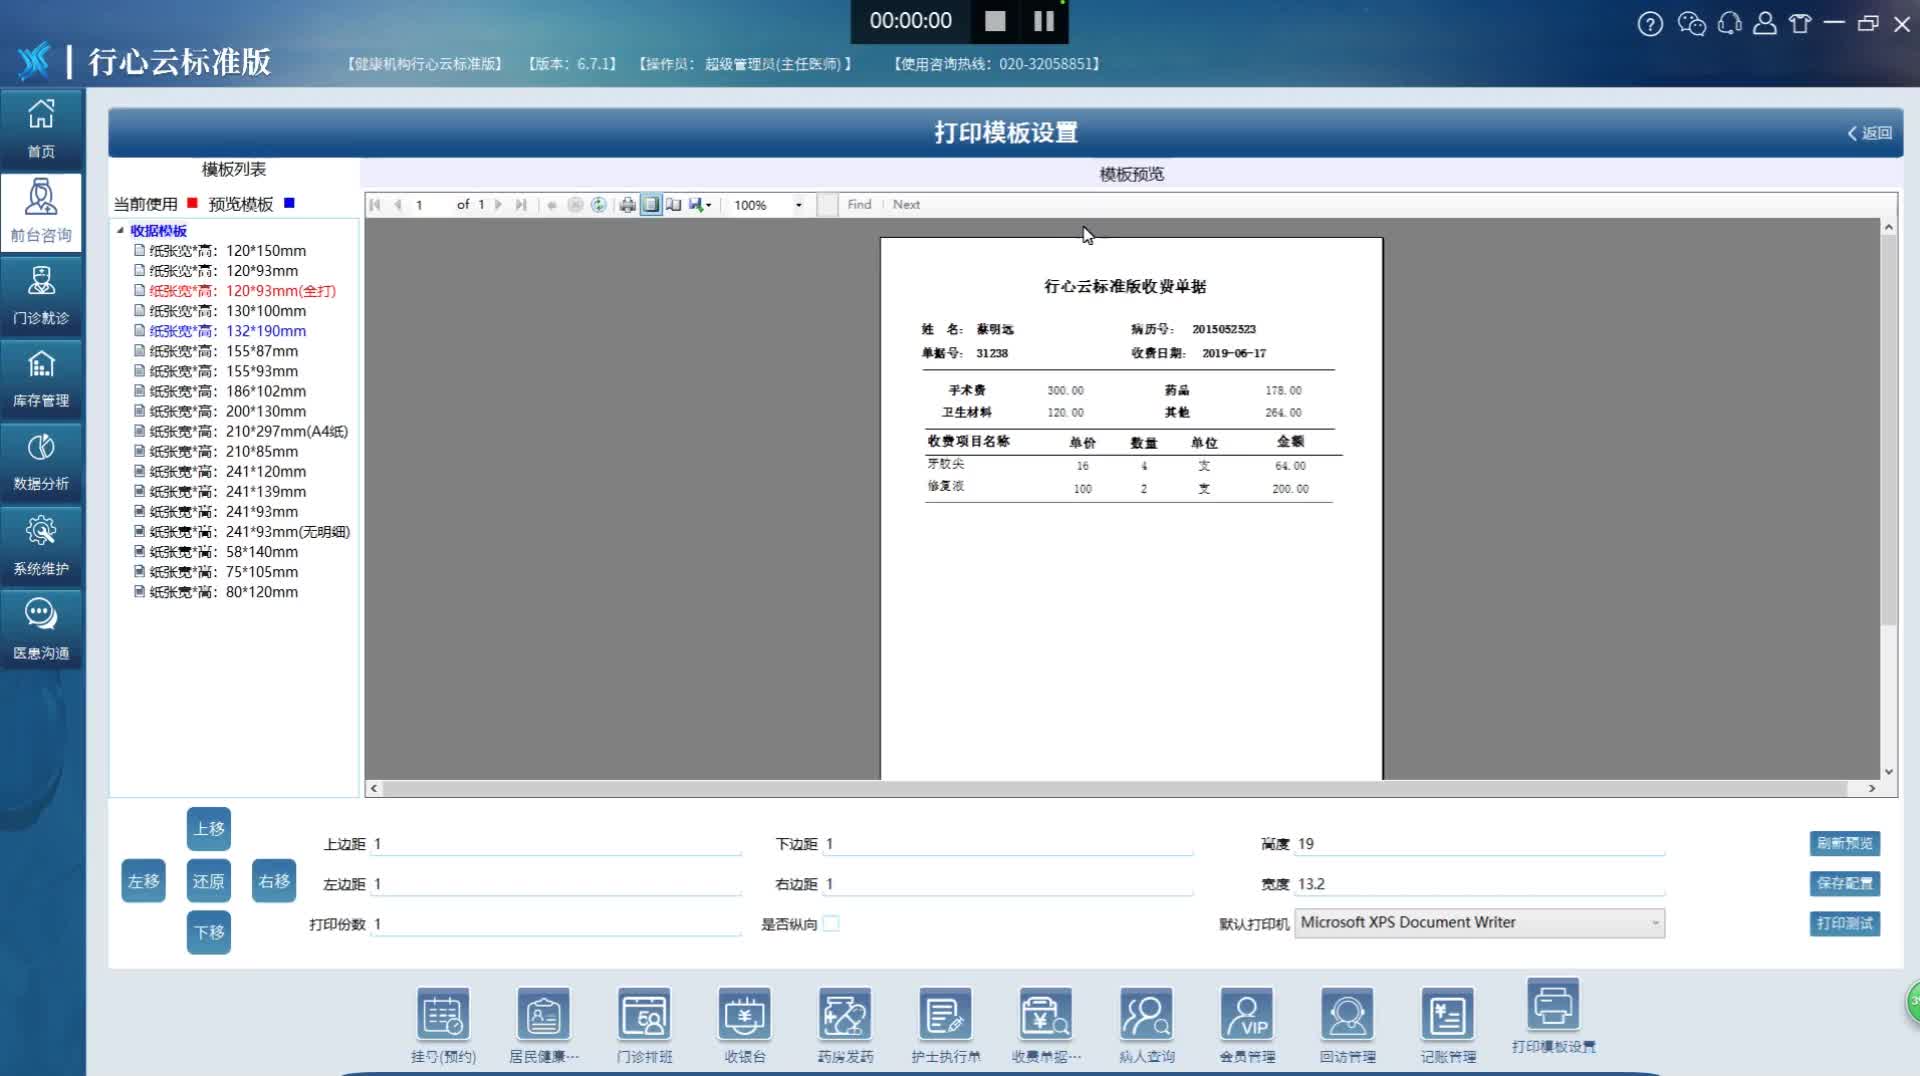Click the 上移 move up button
1920x1076 pixels.
[209, 829]
